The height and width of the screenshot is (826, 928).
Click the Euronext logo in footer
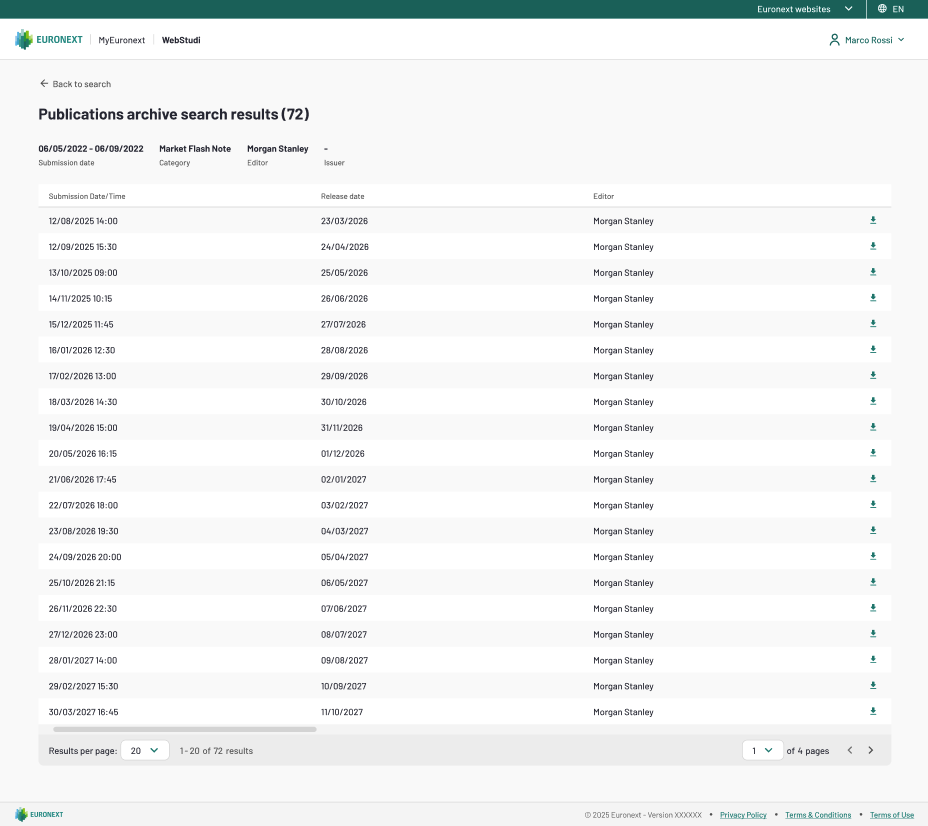click(x=39, y=815)
